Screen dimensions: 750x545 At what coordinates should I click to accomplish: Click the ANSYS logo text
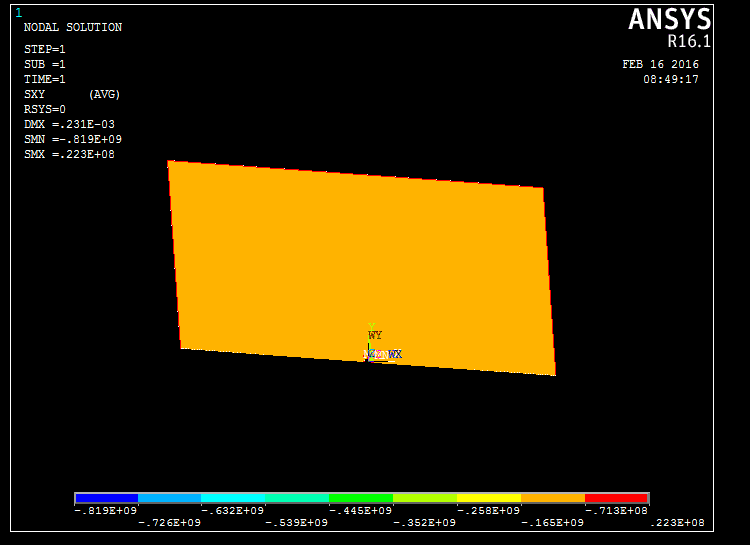(x=670, y=20)
